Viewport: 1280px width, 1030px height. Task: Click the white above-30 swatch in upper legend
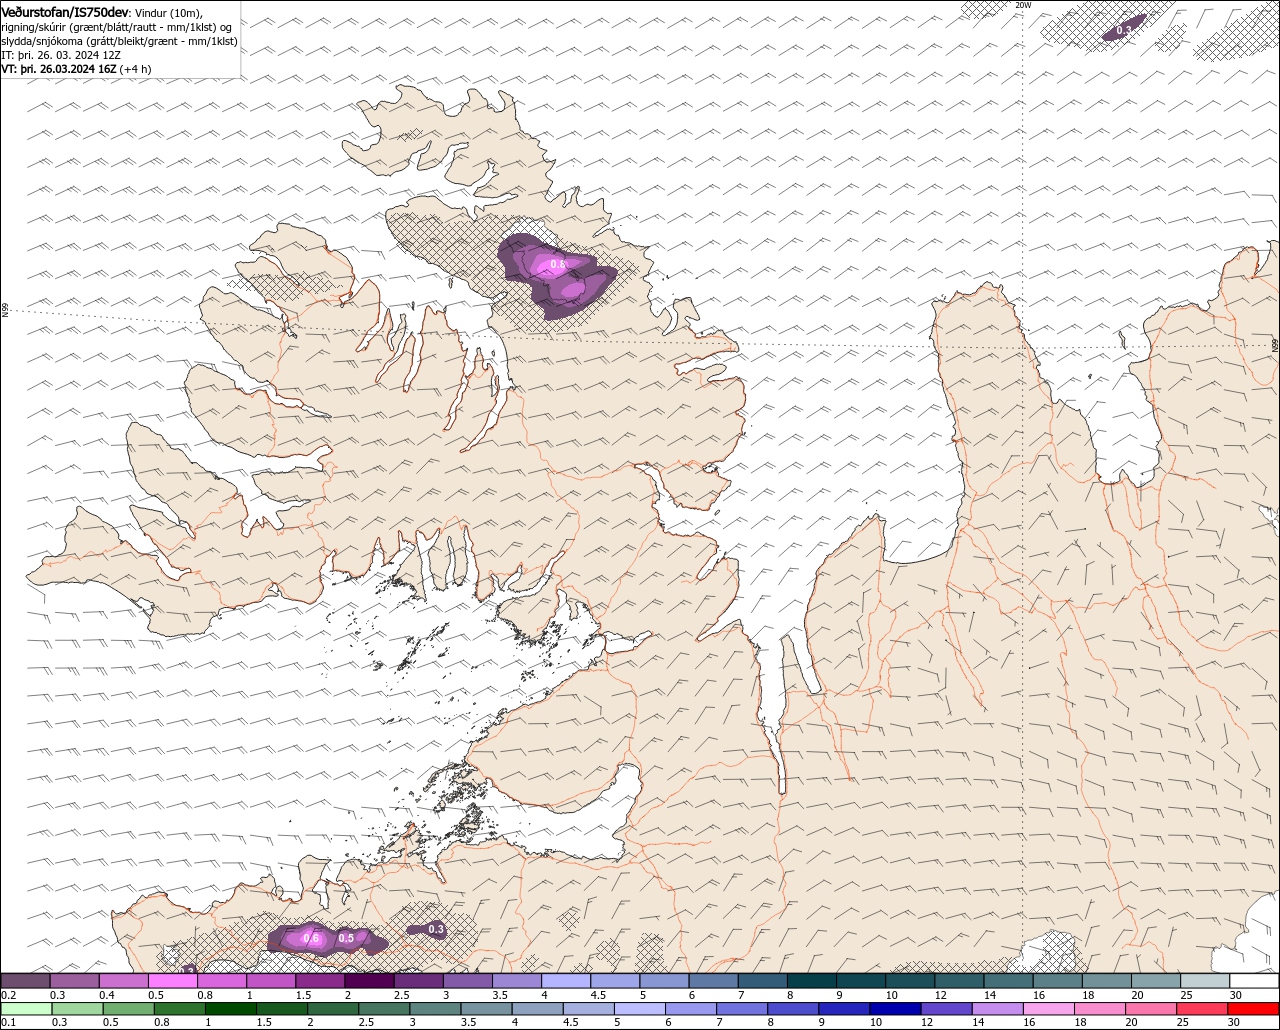click(x=1255, y=981)
